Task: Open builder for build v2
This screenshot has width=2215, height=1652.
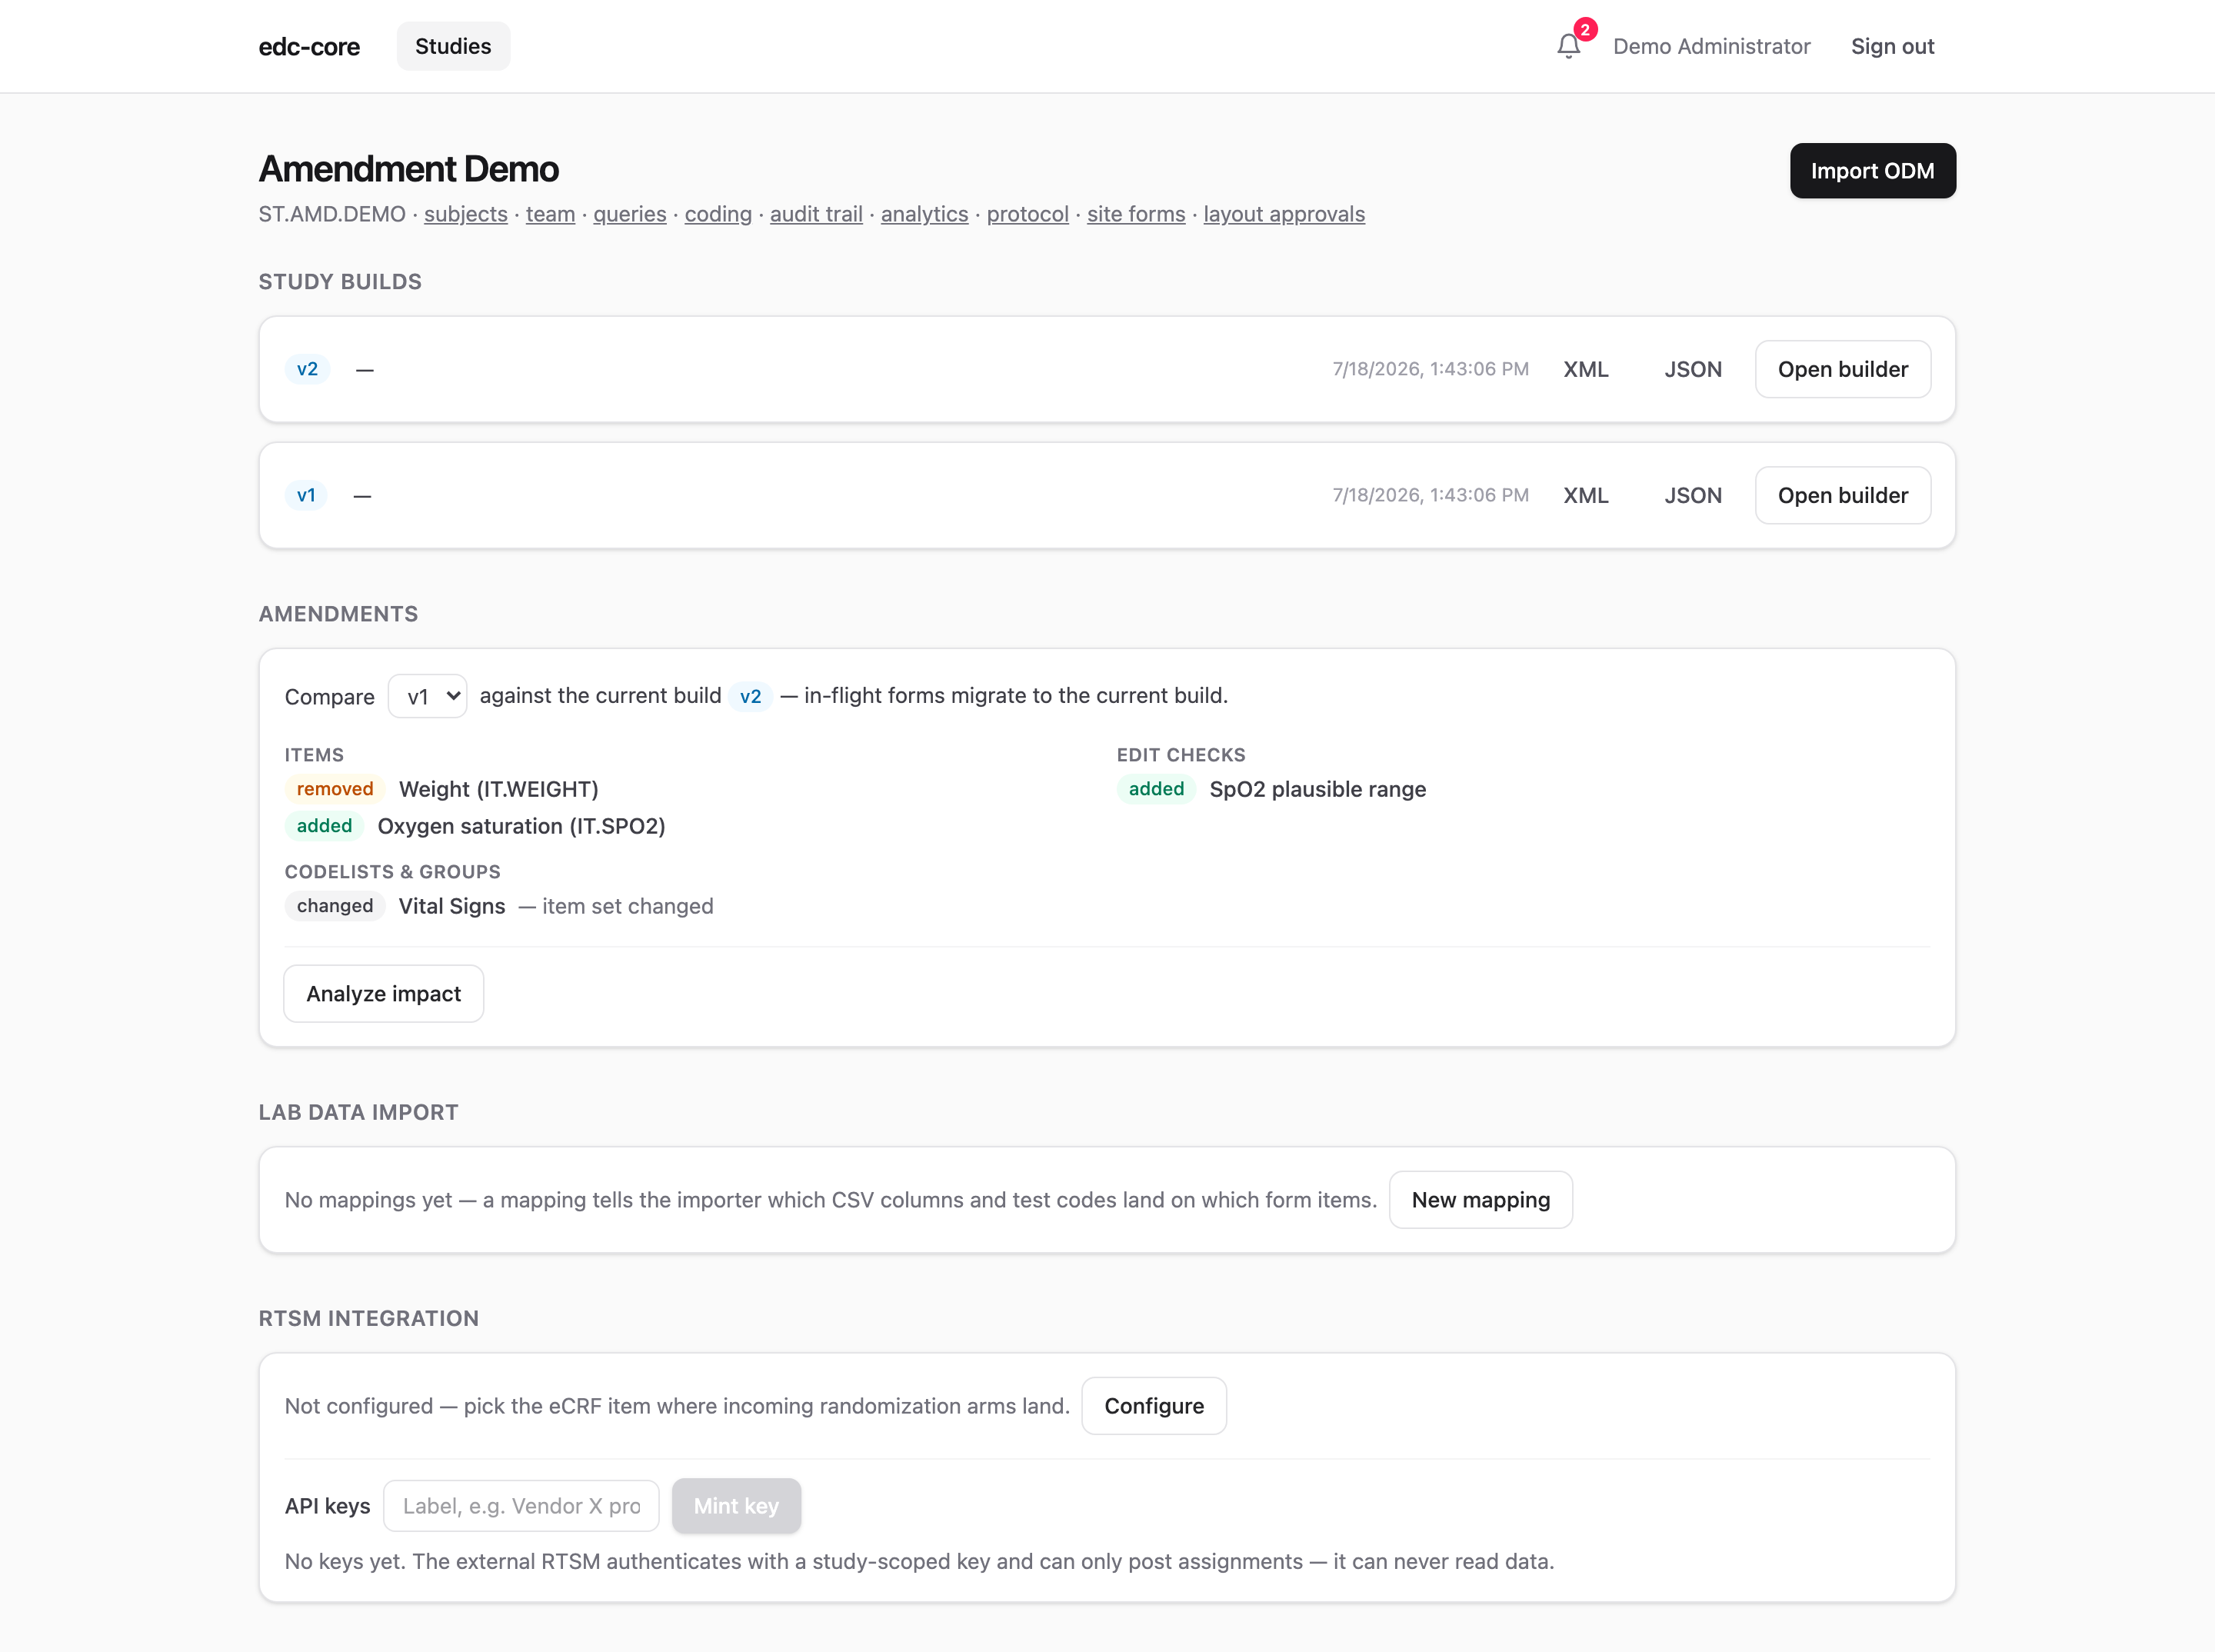Action: click(x=1842, y=369)
